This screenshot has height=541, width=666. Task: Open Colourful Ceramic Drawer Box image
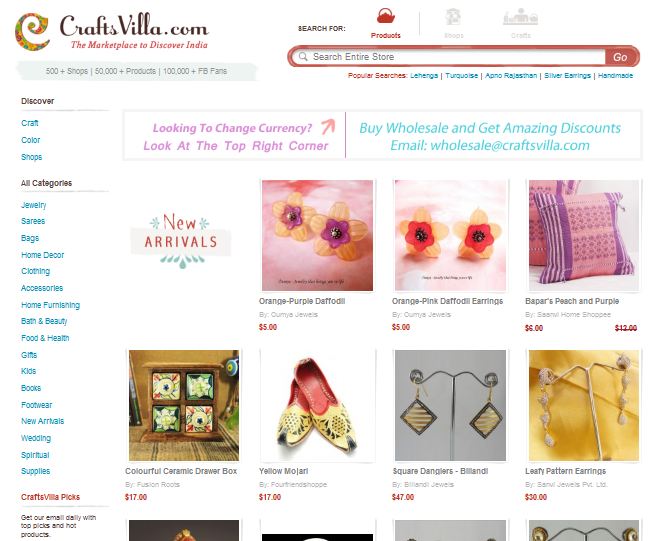pos(184,406)
